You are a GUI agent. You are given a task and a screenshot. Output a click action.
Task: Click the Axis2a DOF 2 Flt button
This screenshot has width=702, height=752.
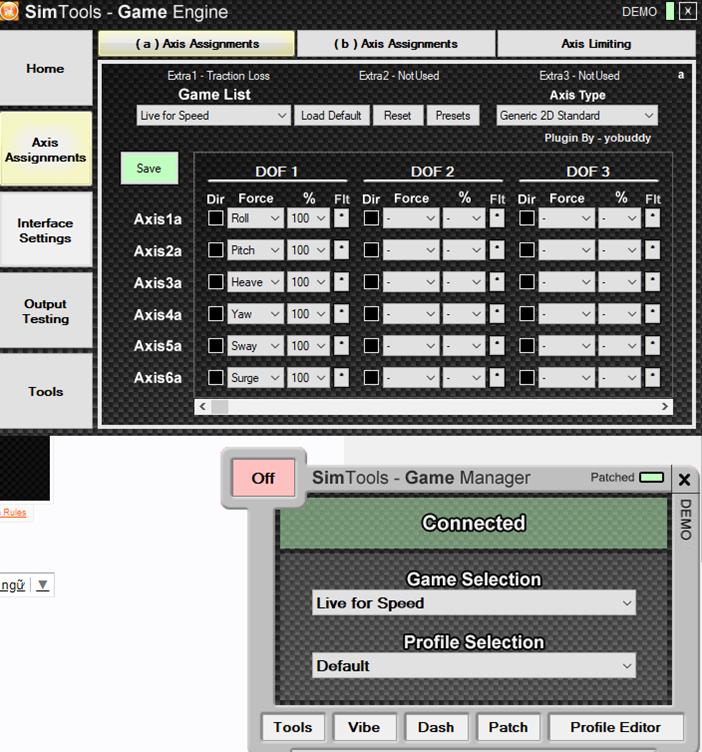point(497,250)
